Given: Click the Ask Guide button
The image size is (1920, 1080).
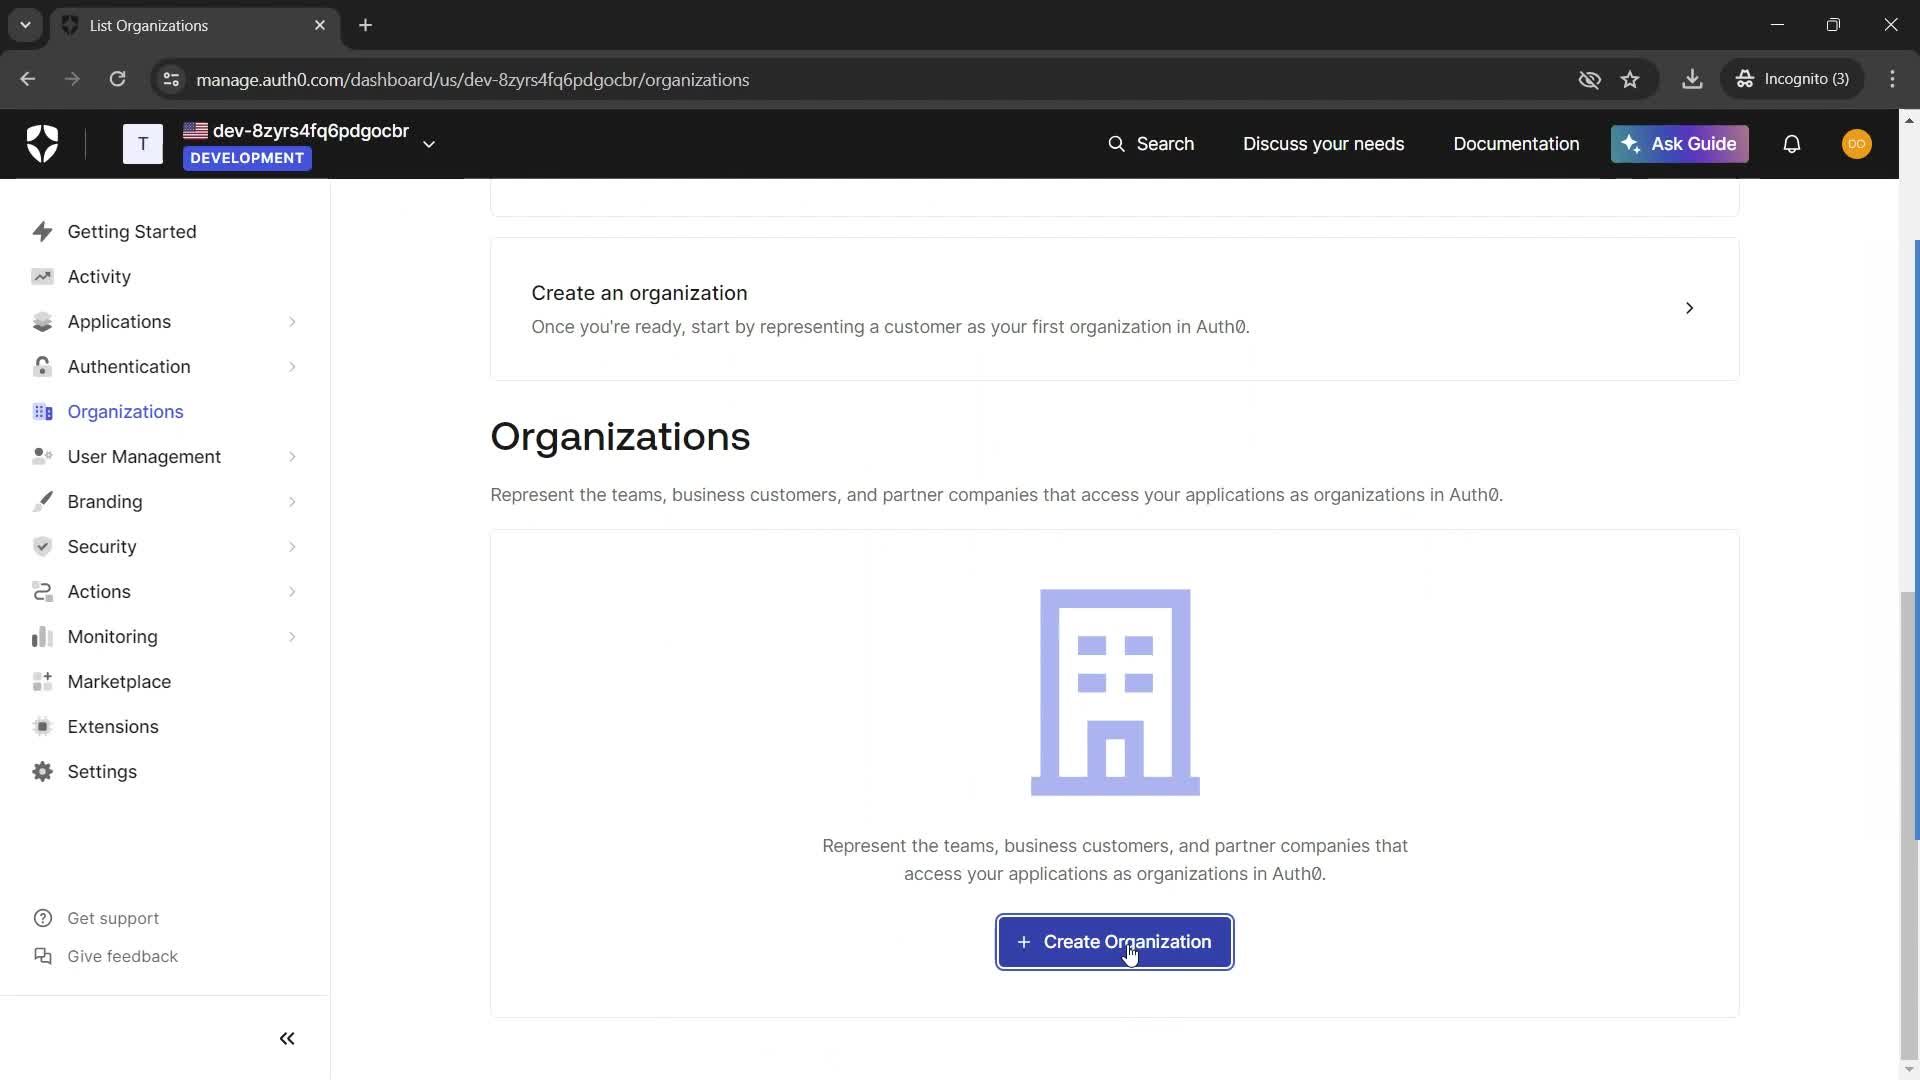Looking at the screenshot, I should (1679, 144).
